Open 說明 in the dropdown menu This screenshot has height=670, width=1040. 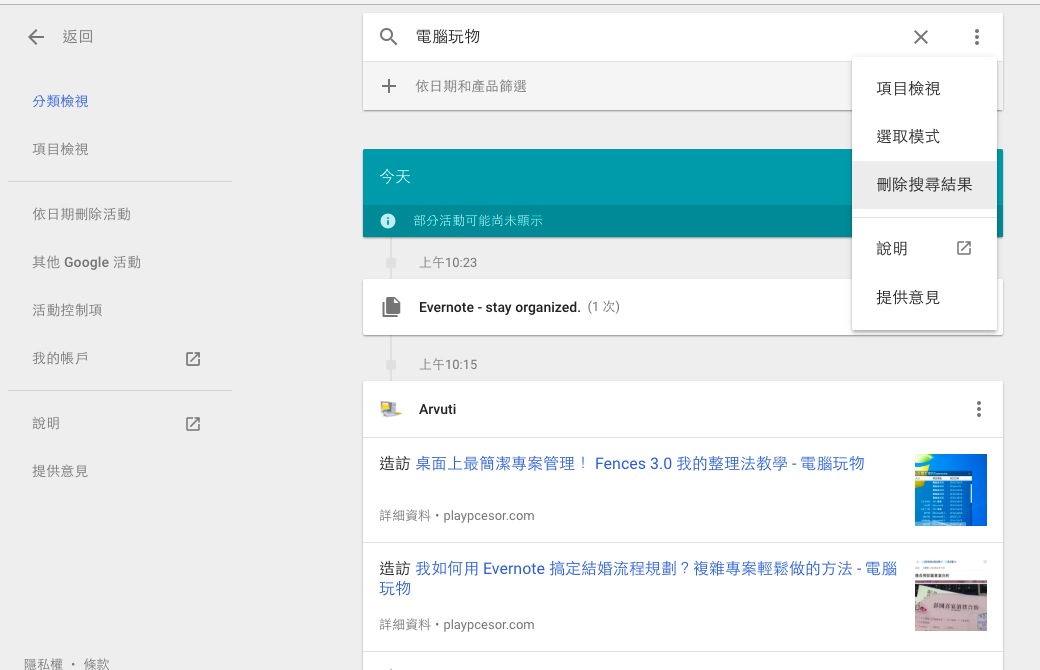pyautogui.click(x=925, y=249)
